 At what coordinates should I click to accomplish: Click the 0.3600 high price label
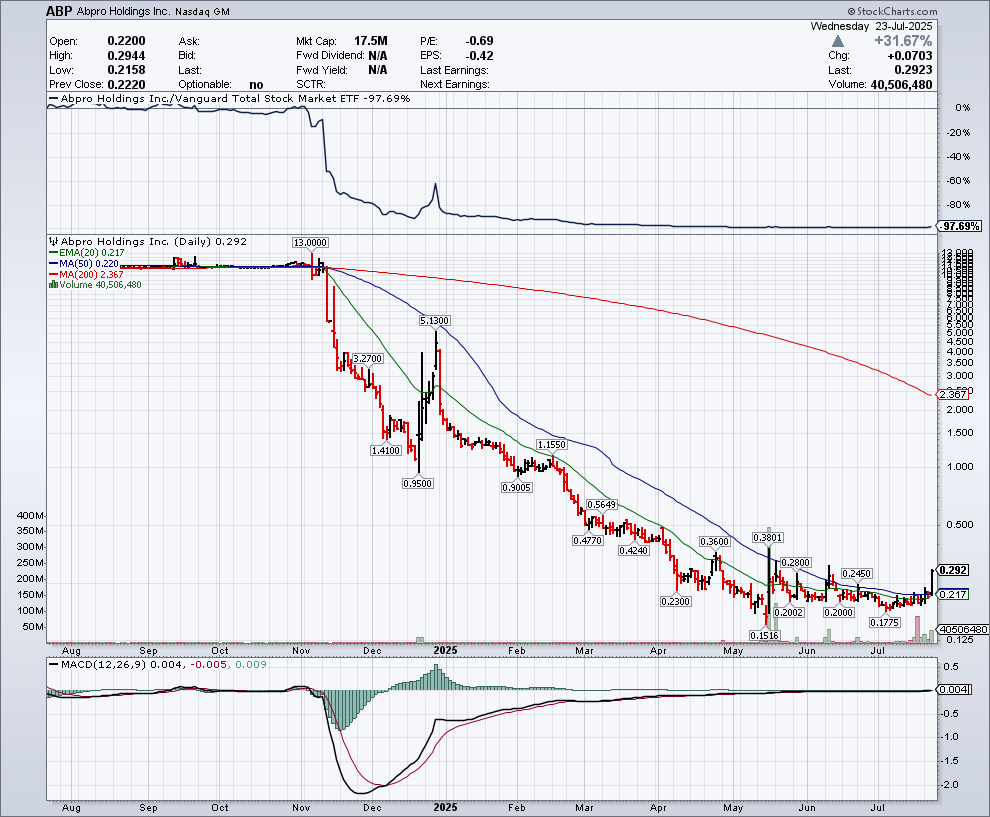tap(715, 542)
